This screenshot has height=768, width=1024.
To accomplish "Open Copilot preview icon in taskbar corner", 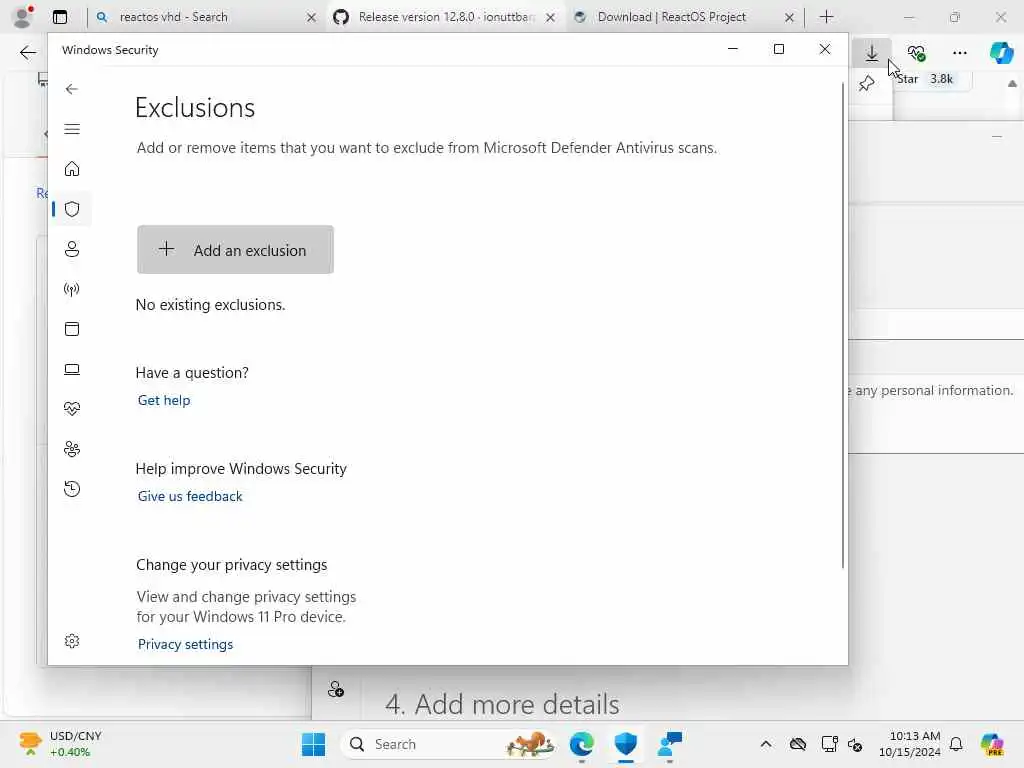I will click(x=992, y=744).
